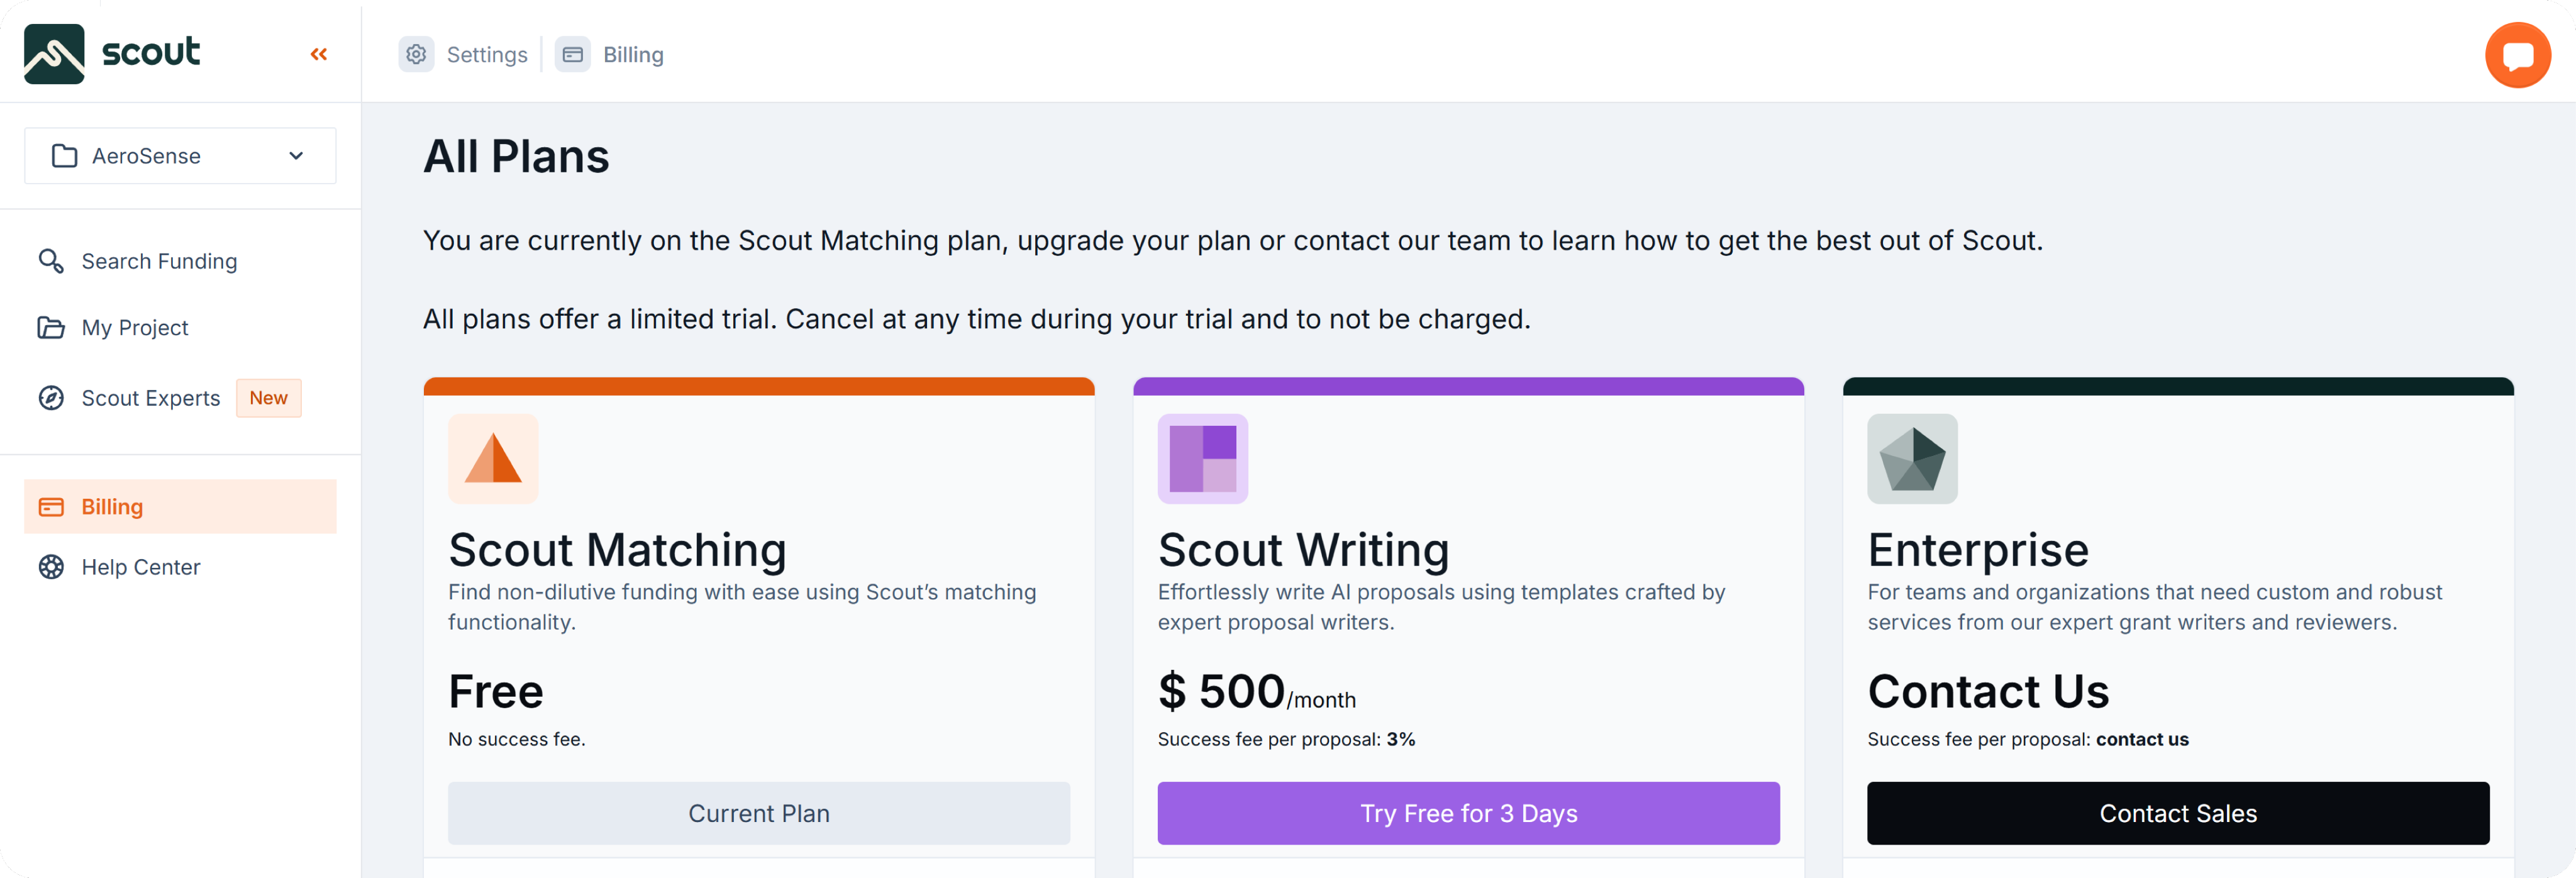This screenshot has height=878, width=2576.
Task: Click the Billing card icon in breadcrumb
Action: (573, 54)
